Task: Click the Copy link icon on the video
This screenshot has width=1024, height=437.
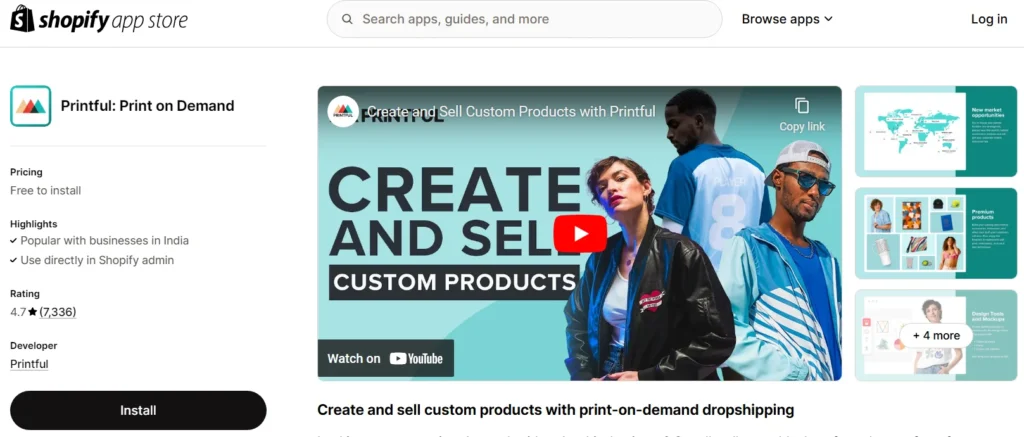Action: (802, 106)
